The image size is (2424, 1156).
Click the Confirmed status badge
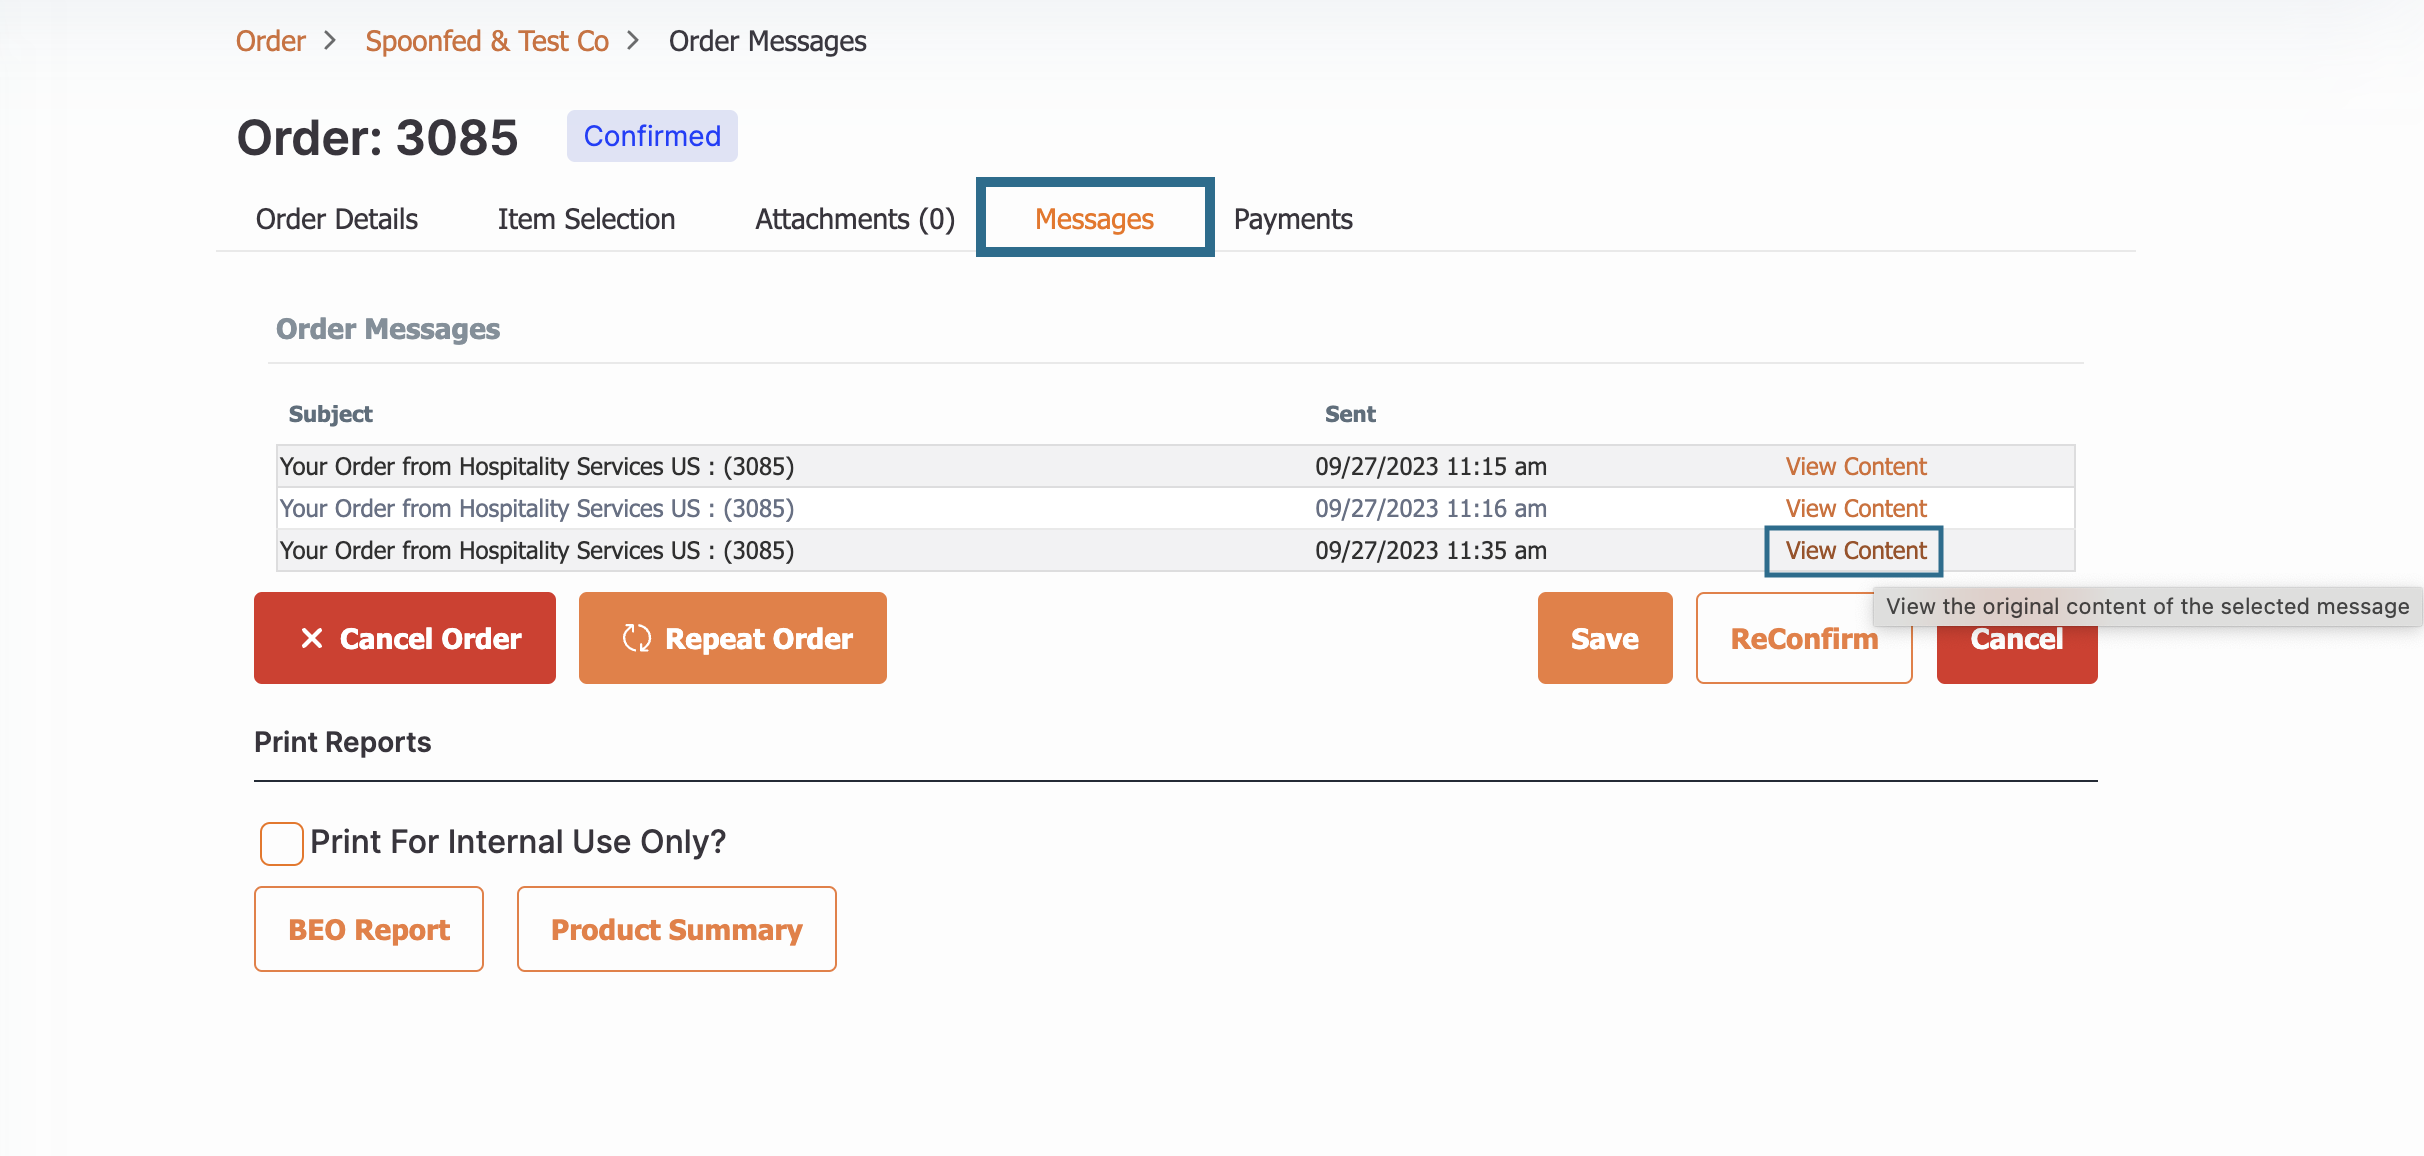pyautogui.click(x=652, y=136)
